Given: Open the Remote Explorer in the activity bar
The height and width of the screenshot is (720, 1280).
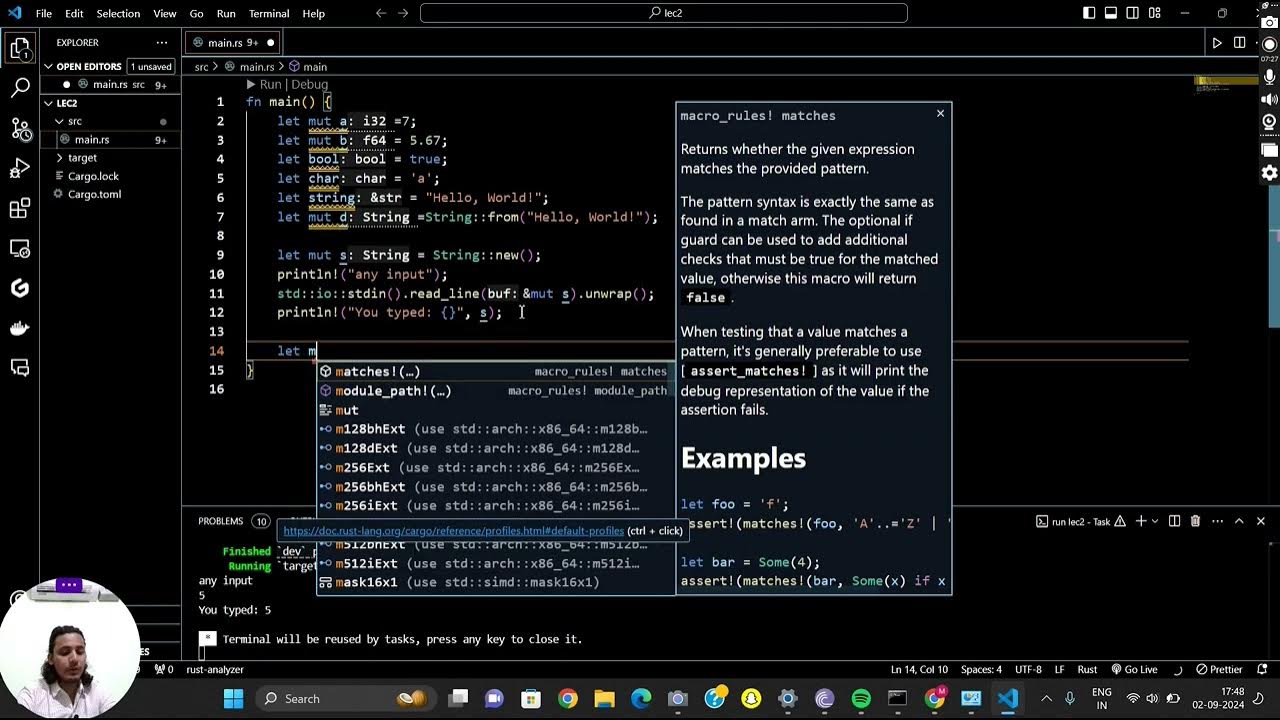Looking at the screenshot, I should click(x=20, y=248).
